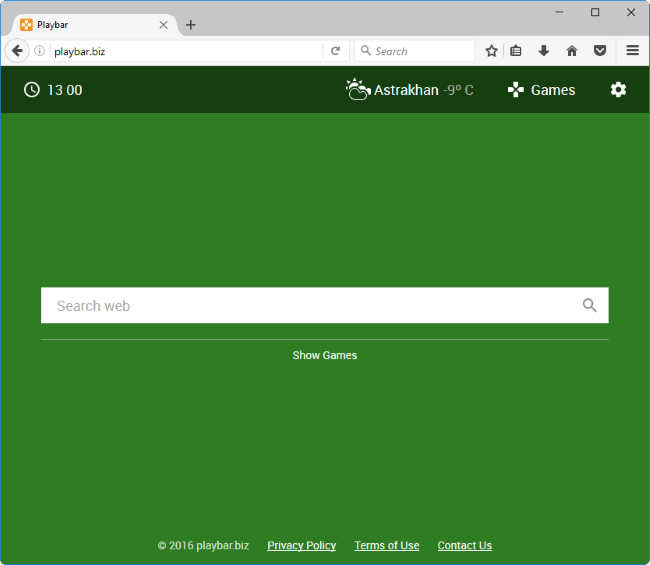650x565 pixels.
Task: Click the clock icon showing 13 00
Action: point(32,90)
